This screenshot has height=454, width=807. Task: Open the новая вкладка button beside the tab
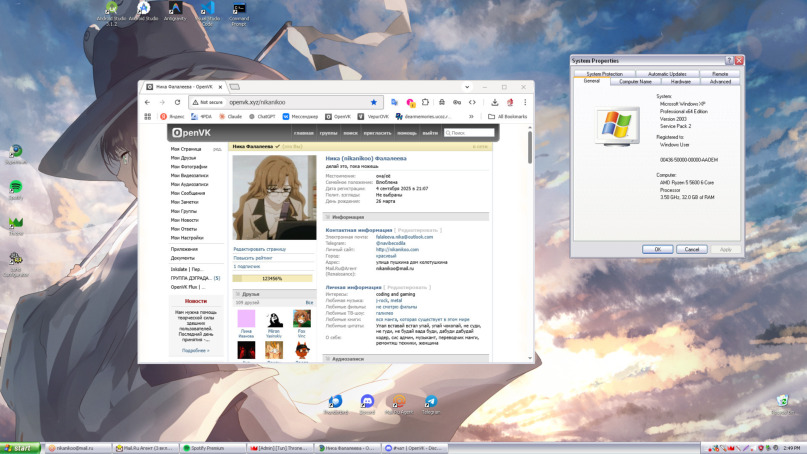tap(235, 87)
